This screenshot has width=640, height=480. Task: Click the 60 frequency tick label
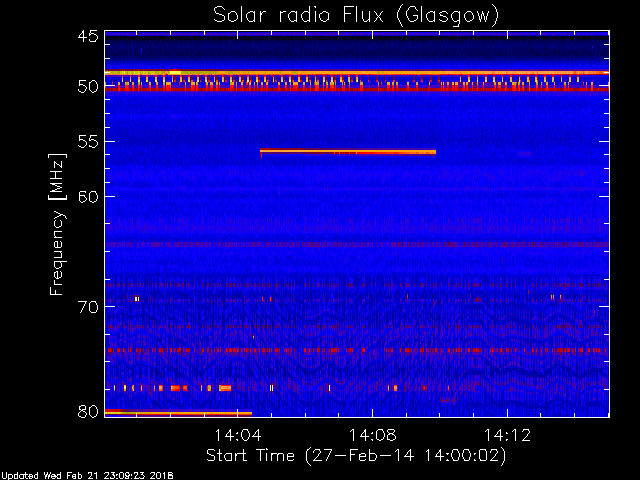[88, 196]
